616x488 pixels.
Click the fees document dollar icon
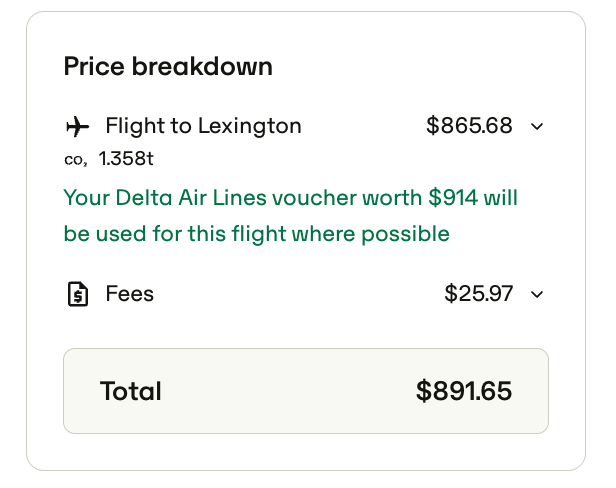78,294
